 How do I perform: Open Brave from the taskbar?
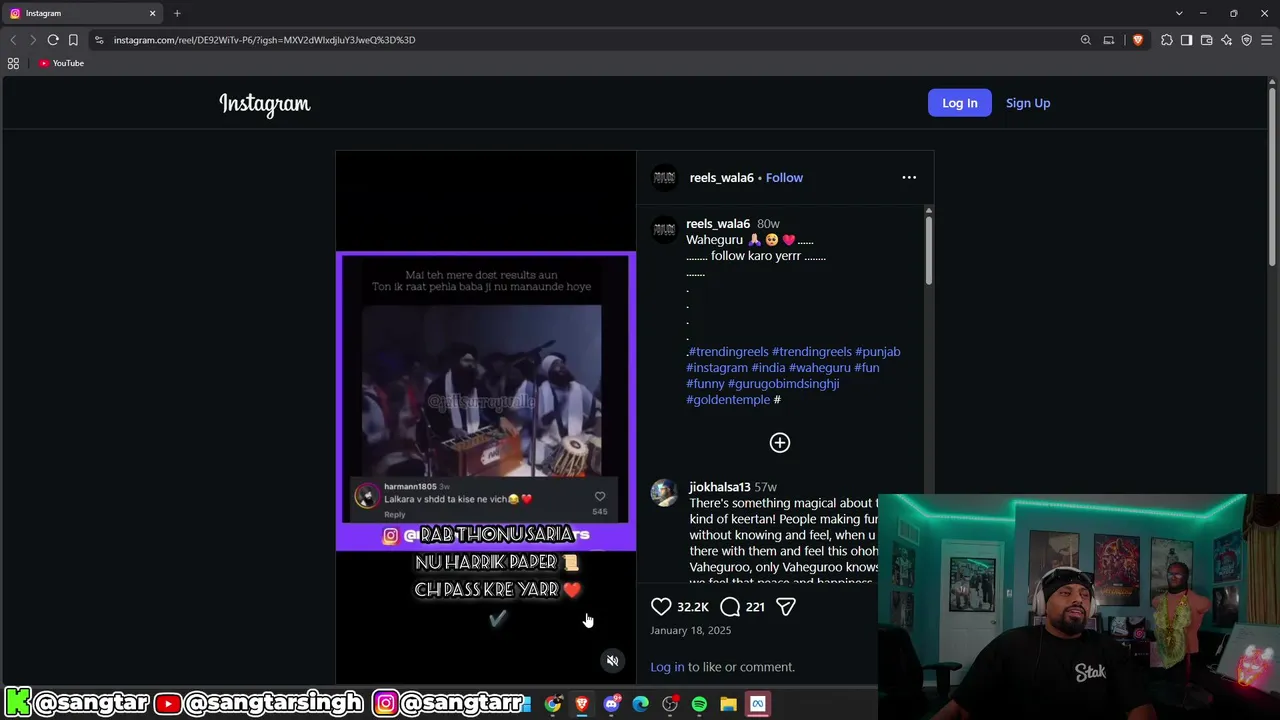pyautogui.click(x=582, y=704)
